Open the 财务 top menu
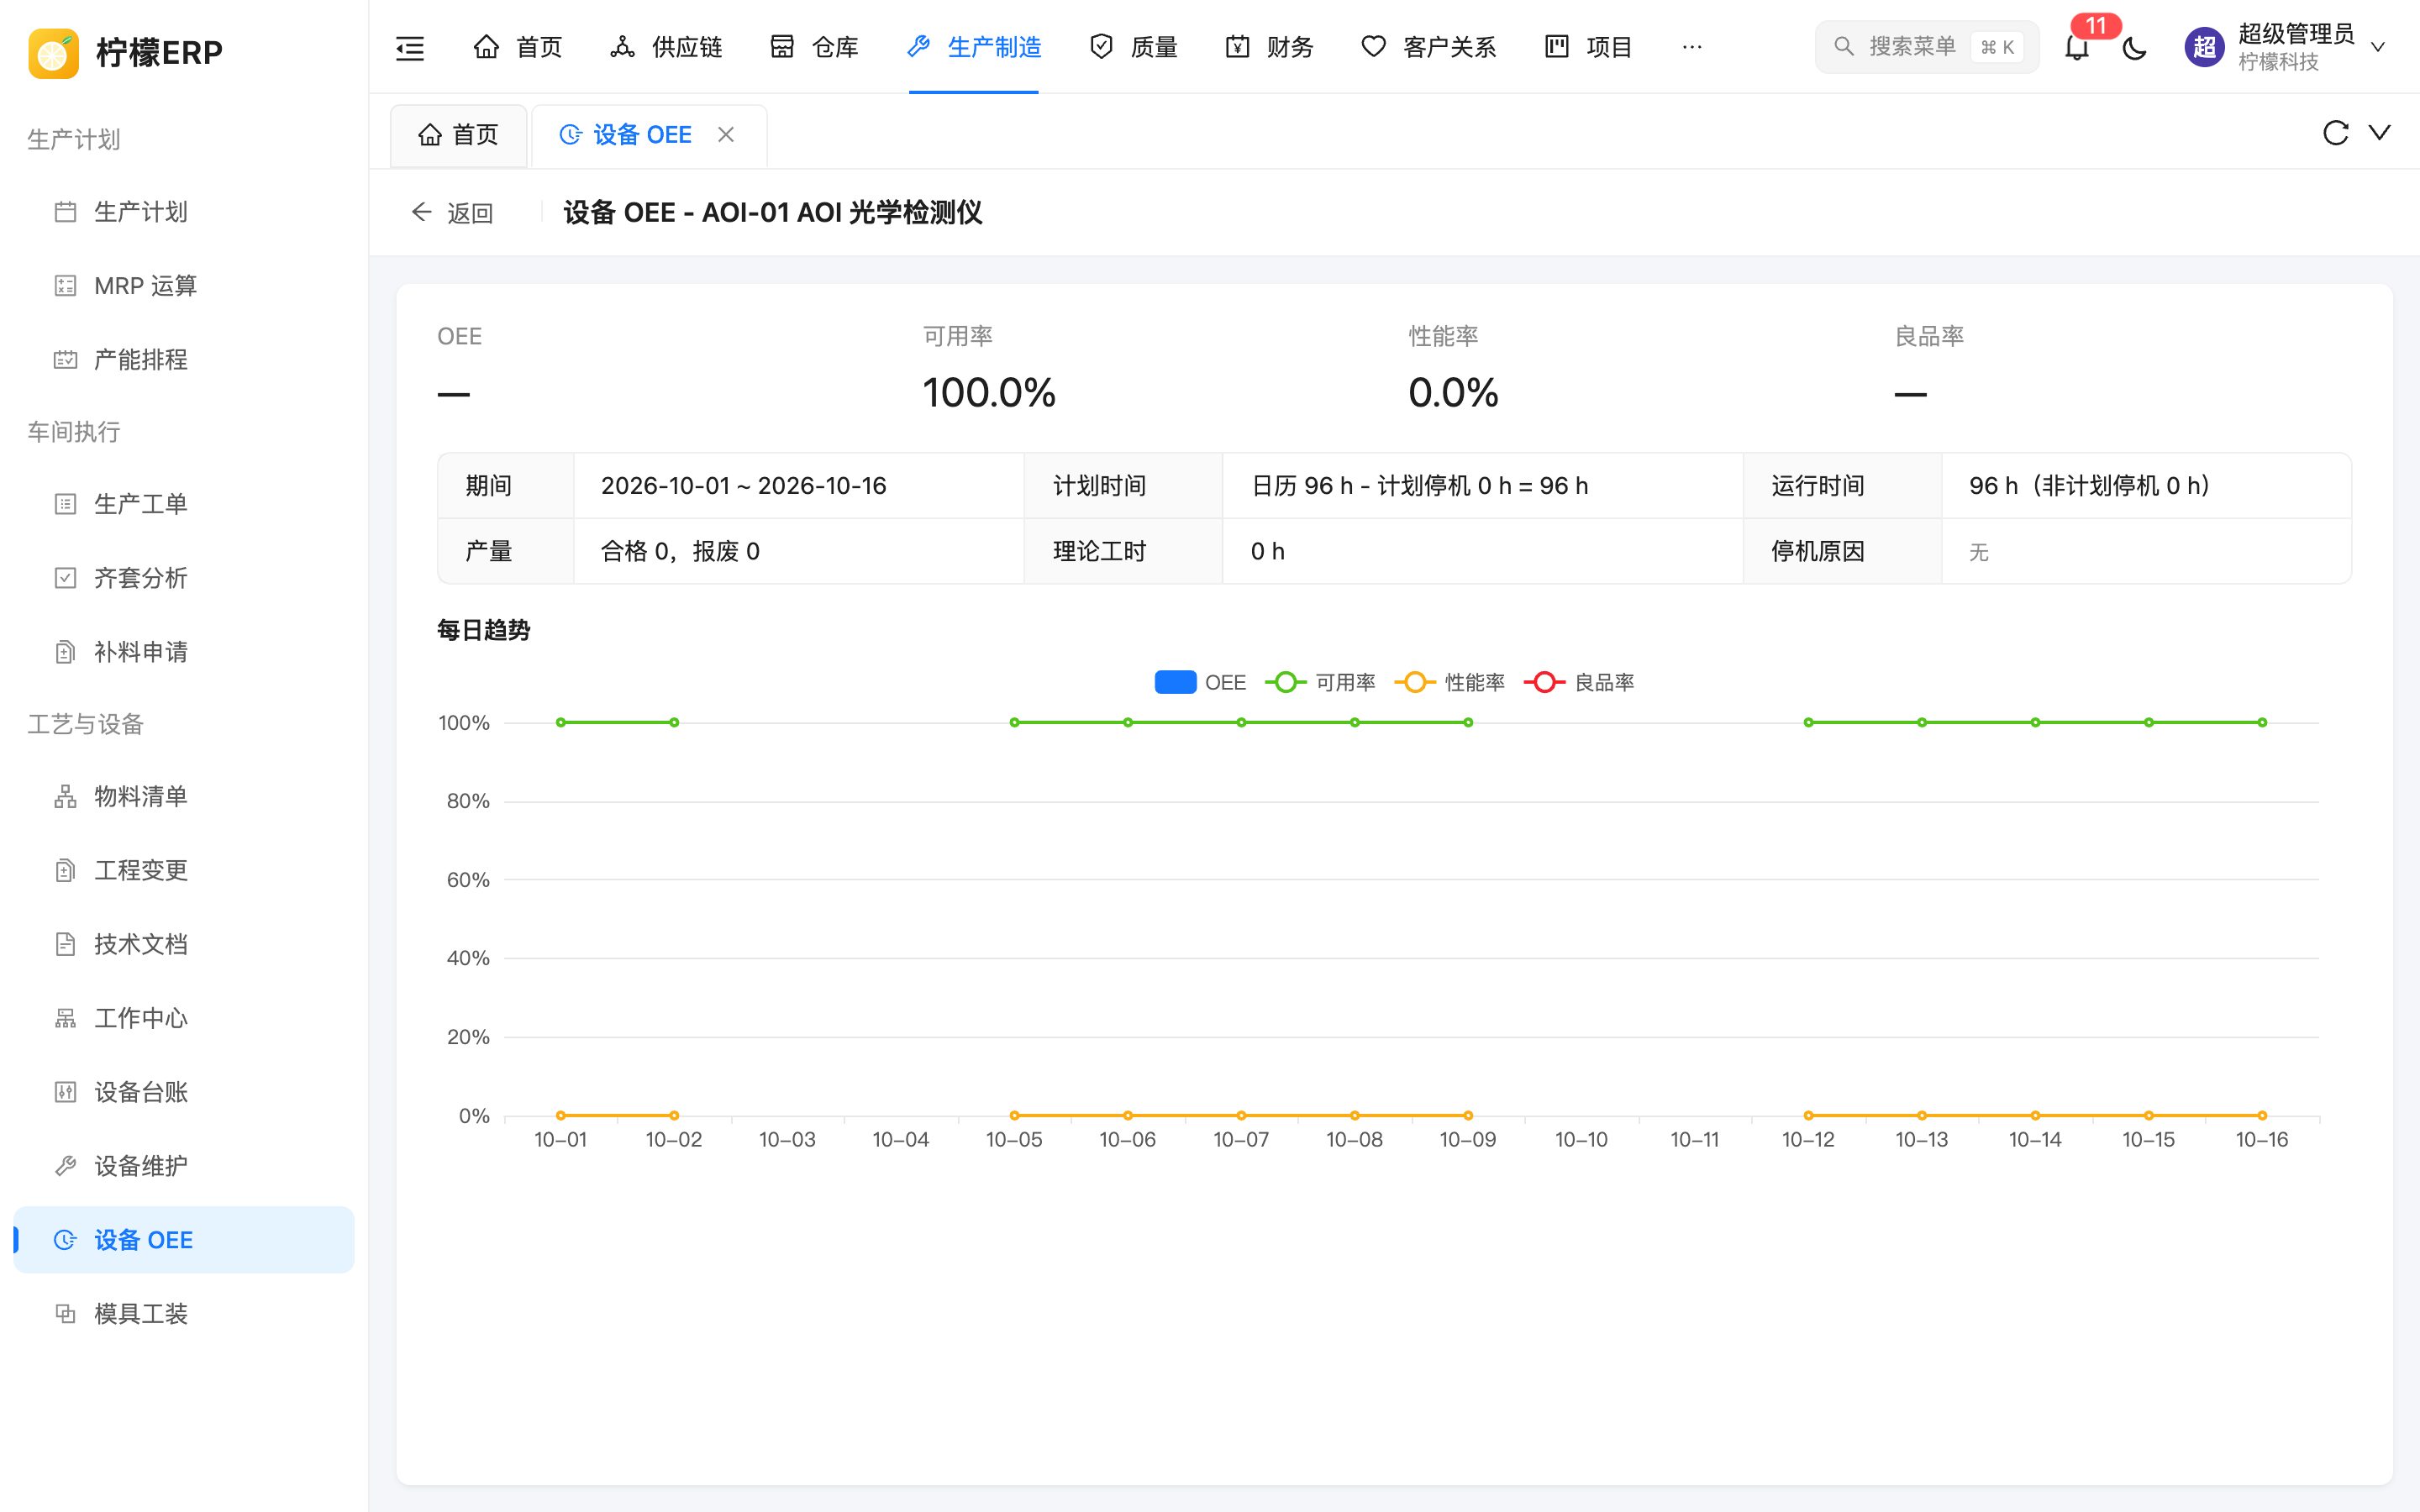The height and width of the screenshot is (1512, 2420). pyautogui.click(x=1269, y=47)
